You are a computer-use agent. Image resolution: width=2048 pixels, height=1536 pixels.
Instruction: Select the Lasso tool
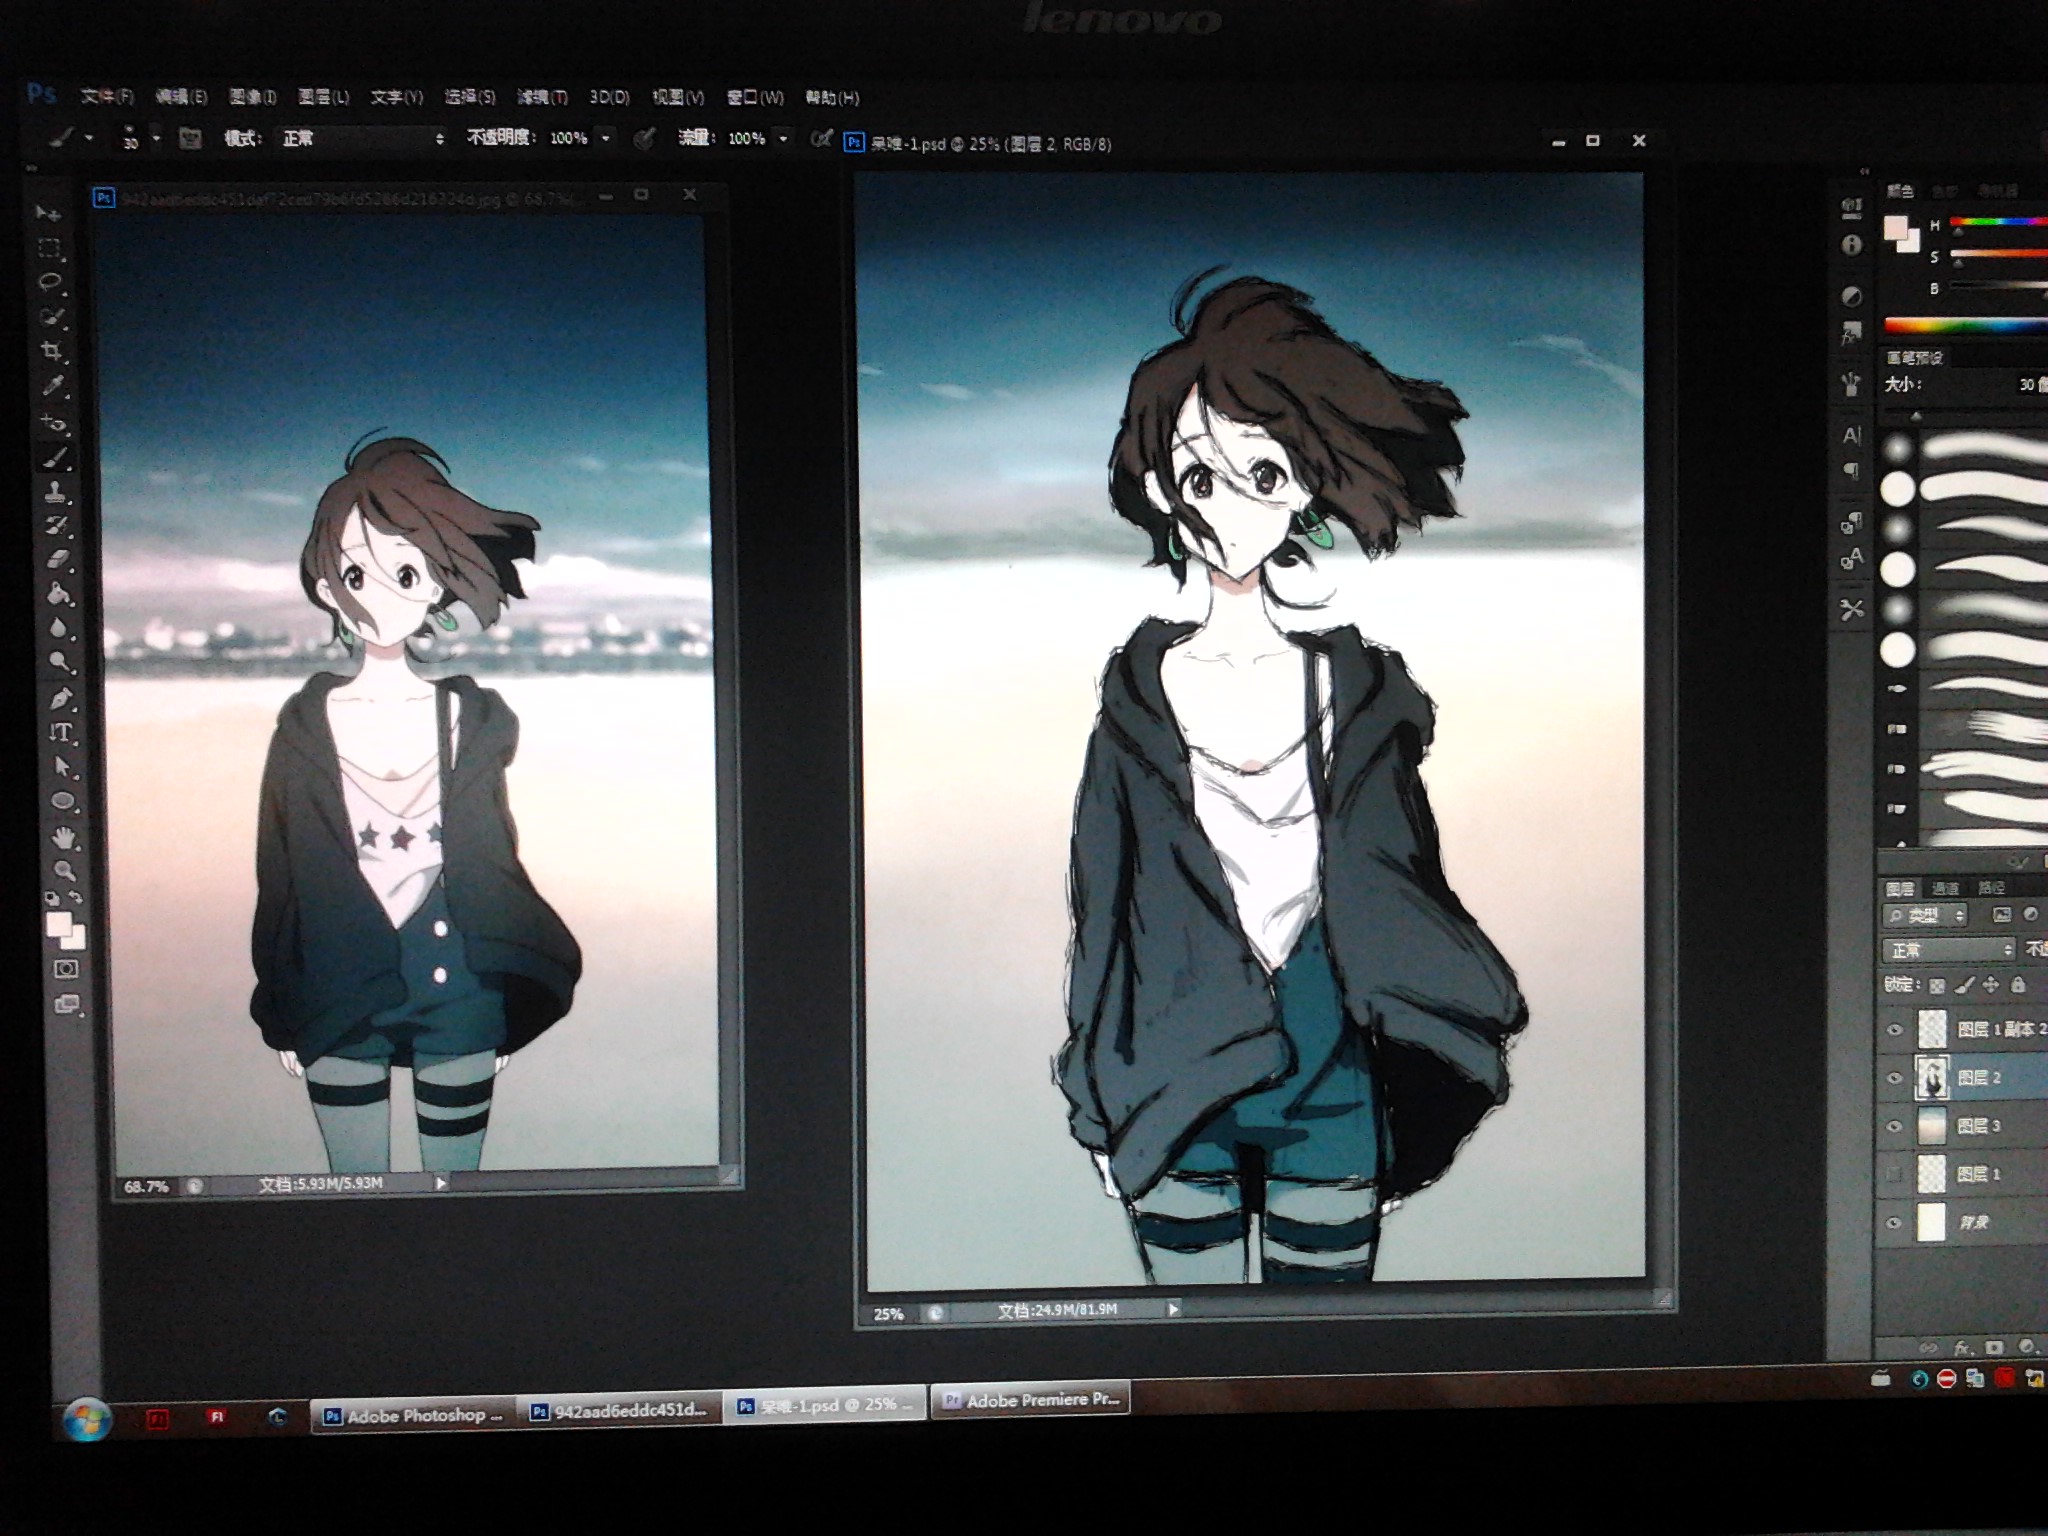(x=50, y=281)
